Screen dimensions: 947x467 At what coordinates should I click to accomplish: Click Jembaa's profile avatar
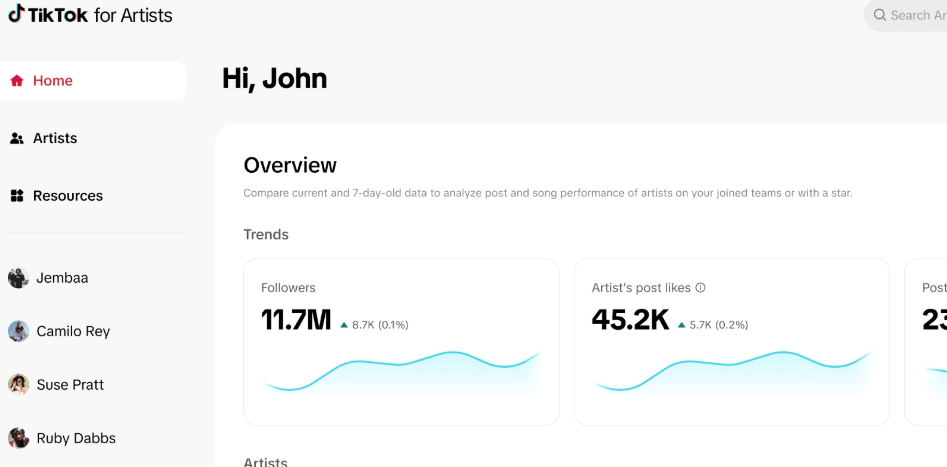[x=18, y=278]
